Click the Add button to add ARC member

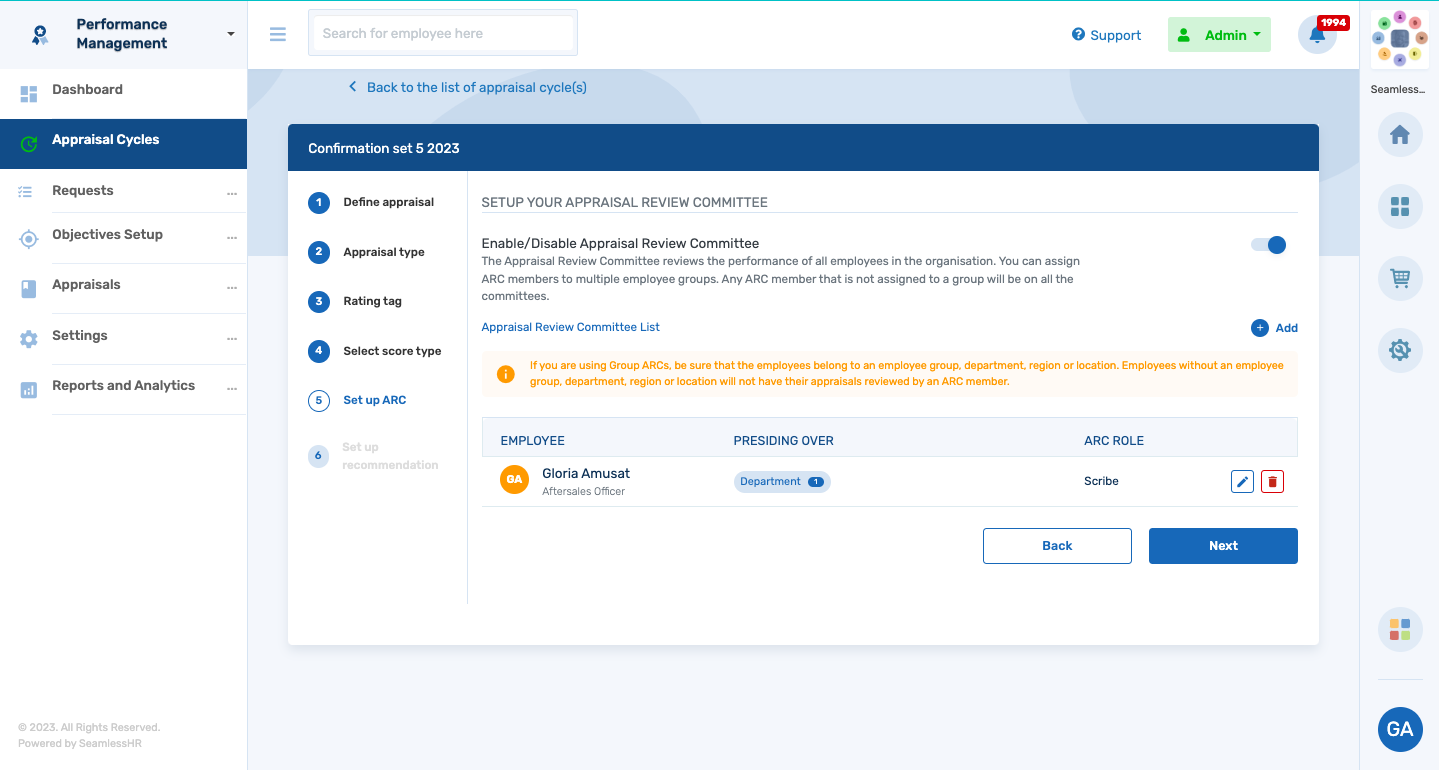1275,328
